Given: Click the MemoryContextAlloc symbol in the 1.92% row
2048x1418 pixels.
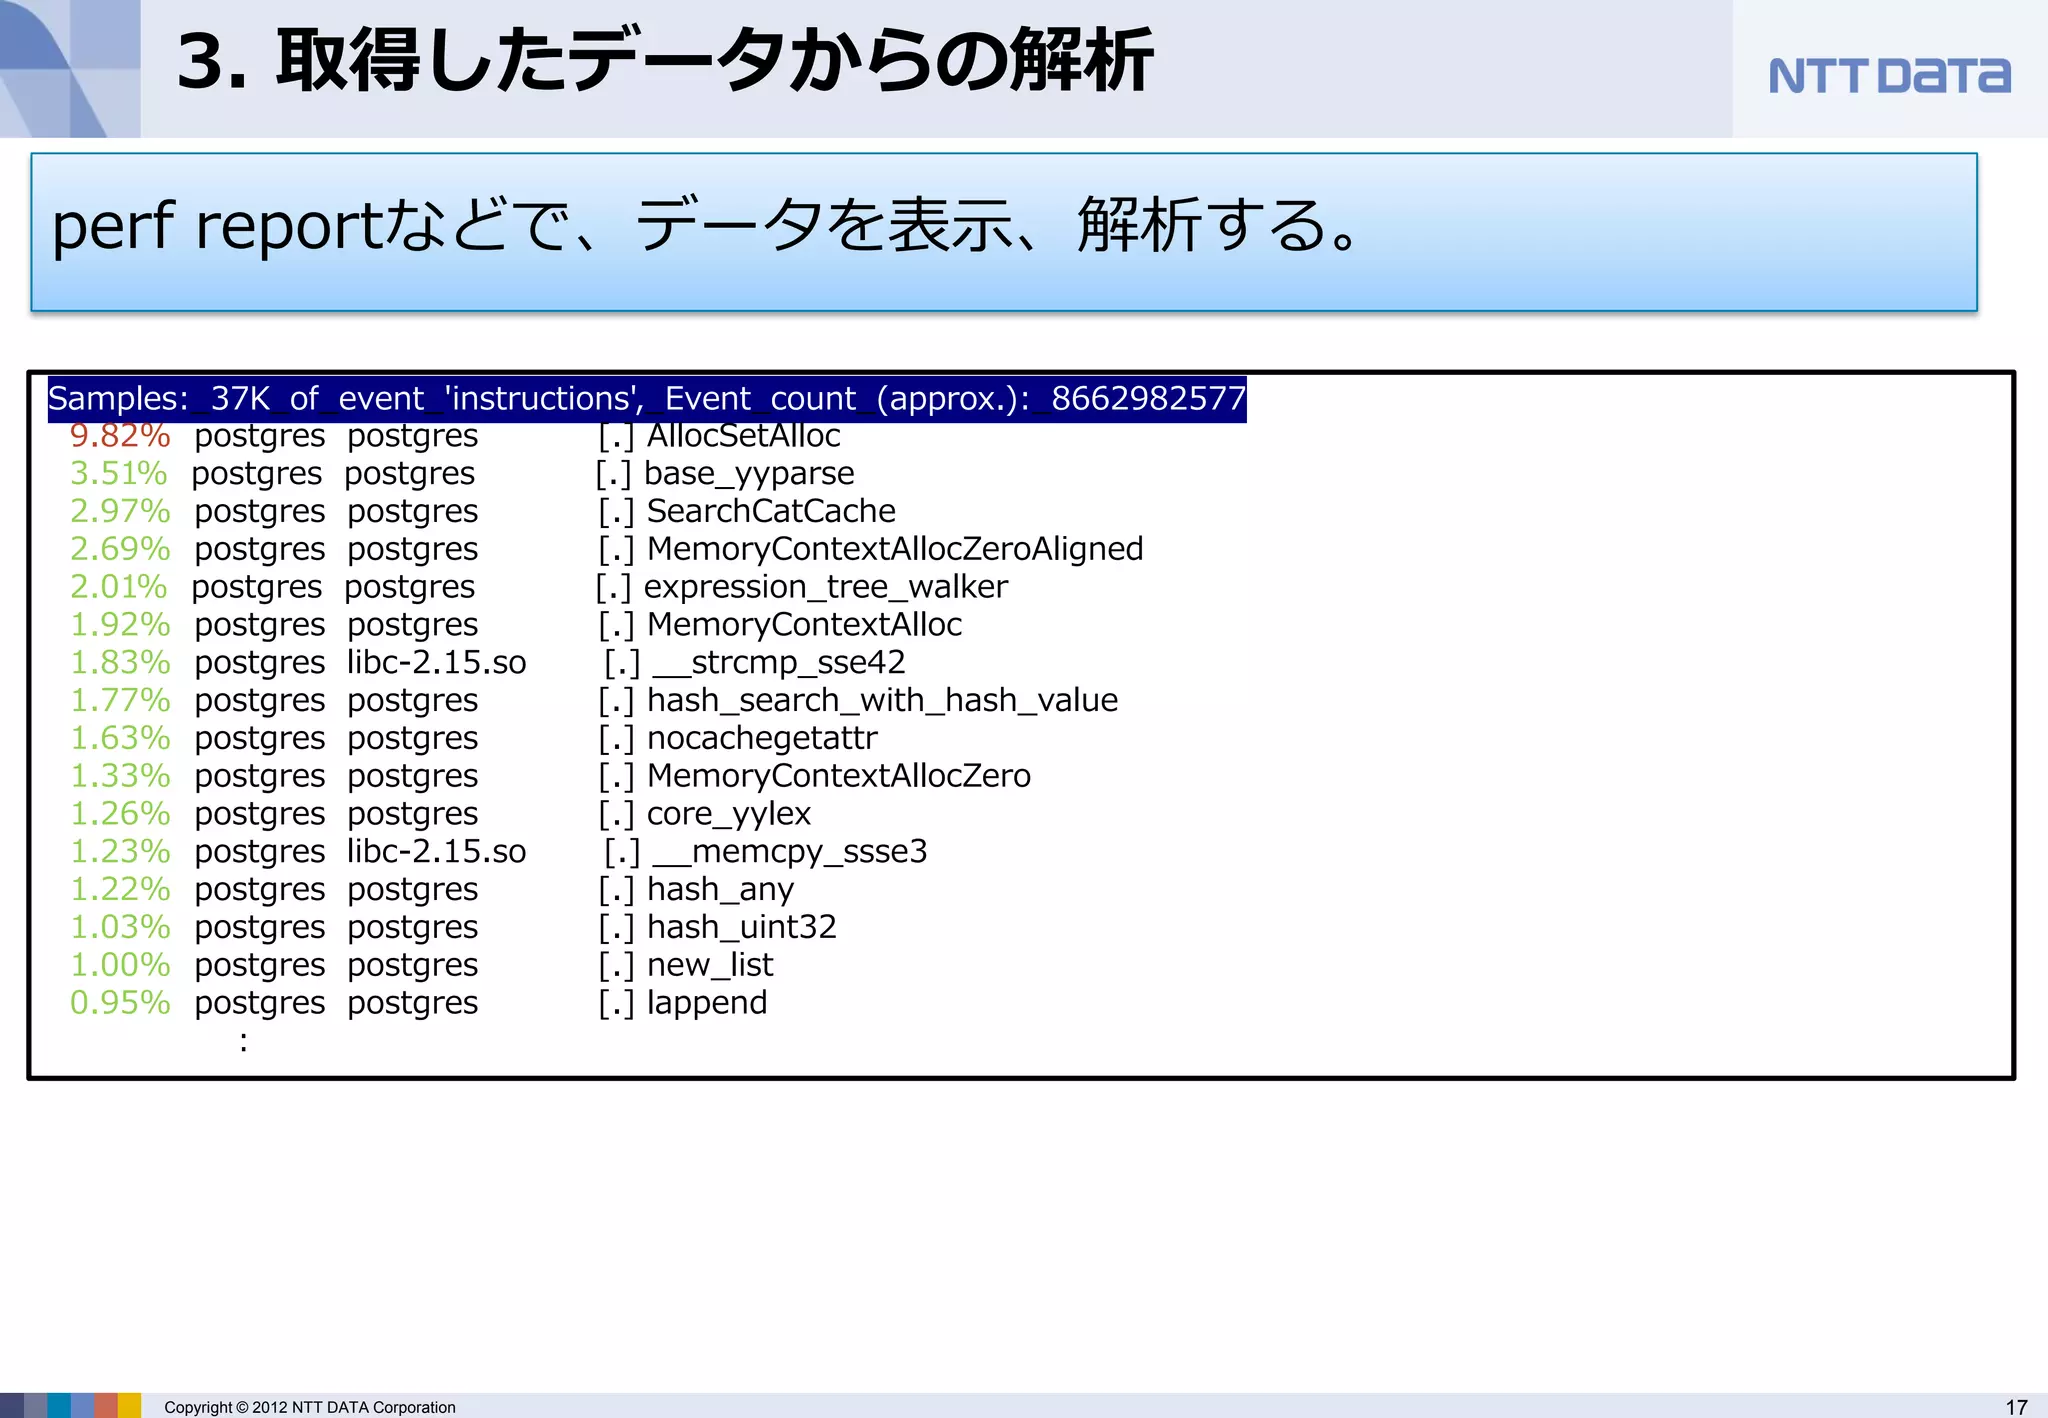Looking at the screenshot, I should click(804, 625).
